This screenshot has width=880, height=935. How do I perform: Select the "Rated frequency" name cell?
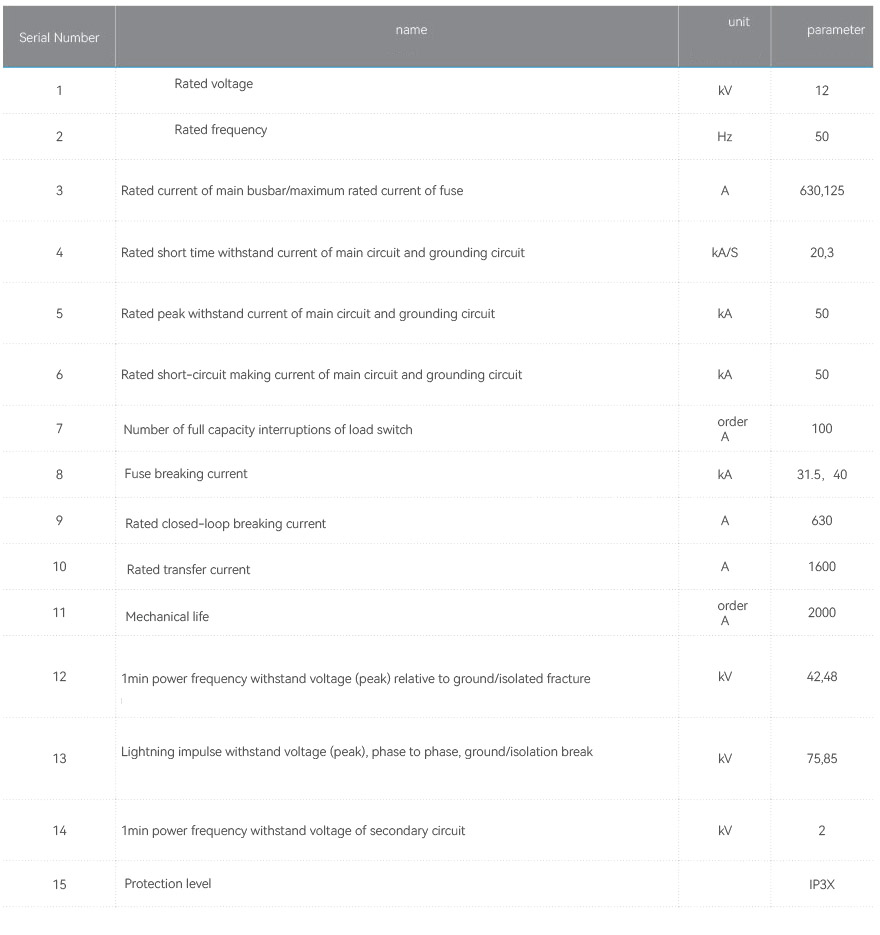(x=220, y=130)
